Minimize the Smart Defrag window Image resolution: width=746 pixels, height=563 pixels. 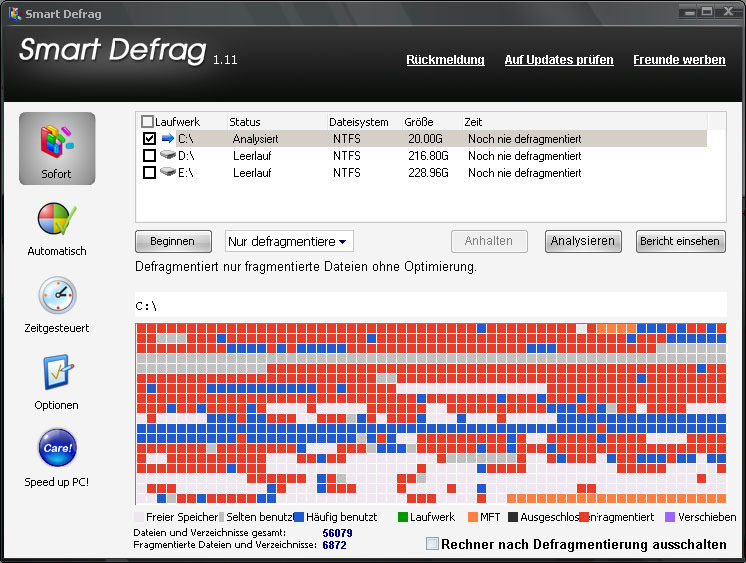[x=689, y=11]
